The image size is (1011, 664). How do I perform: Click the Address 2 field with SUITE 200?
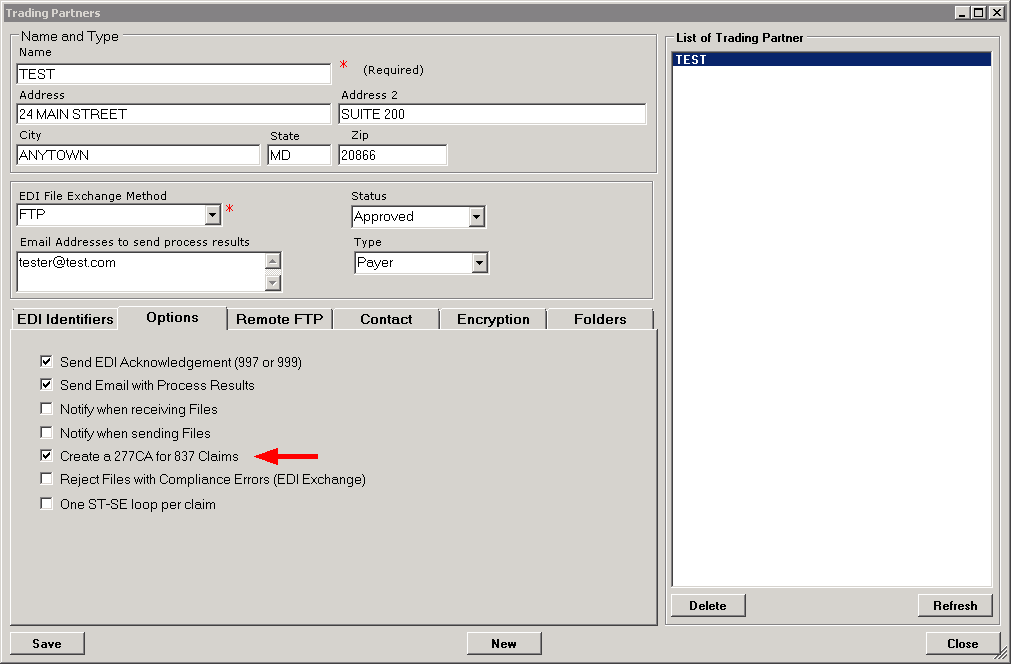tap(492, 114)
